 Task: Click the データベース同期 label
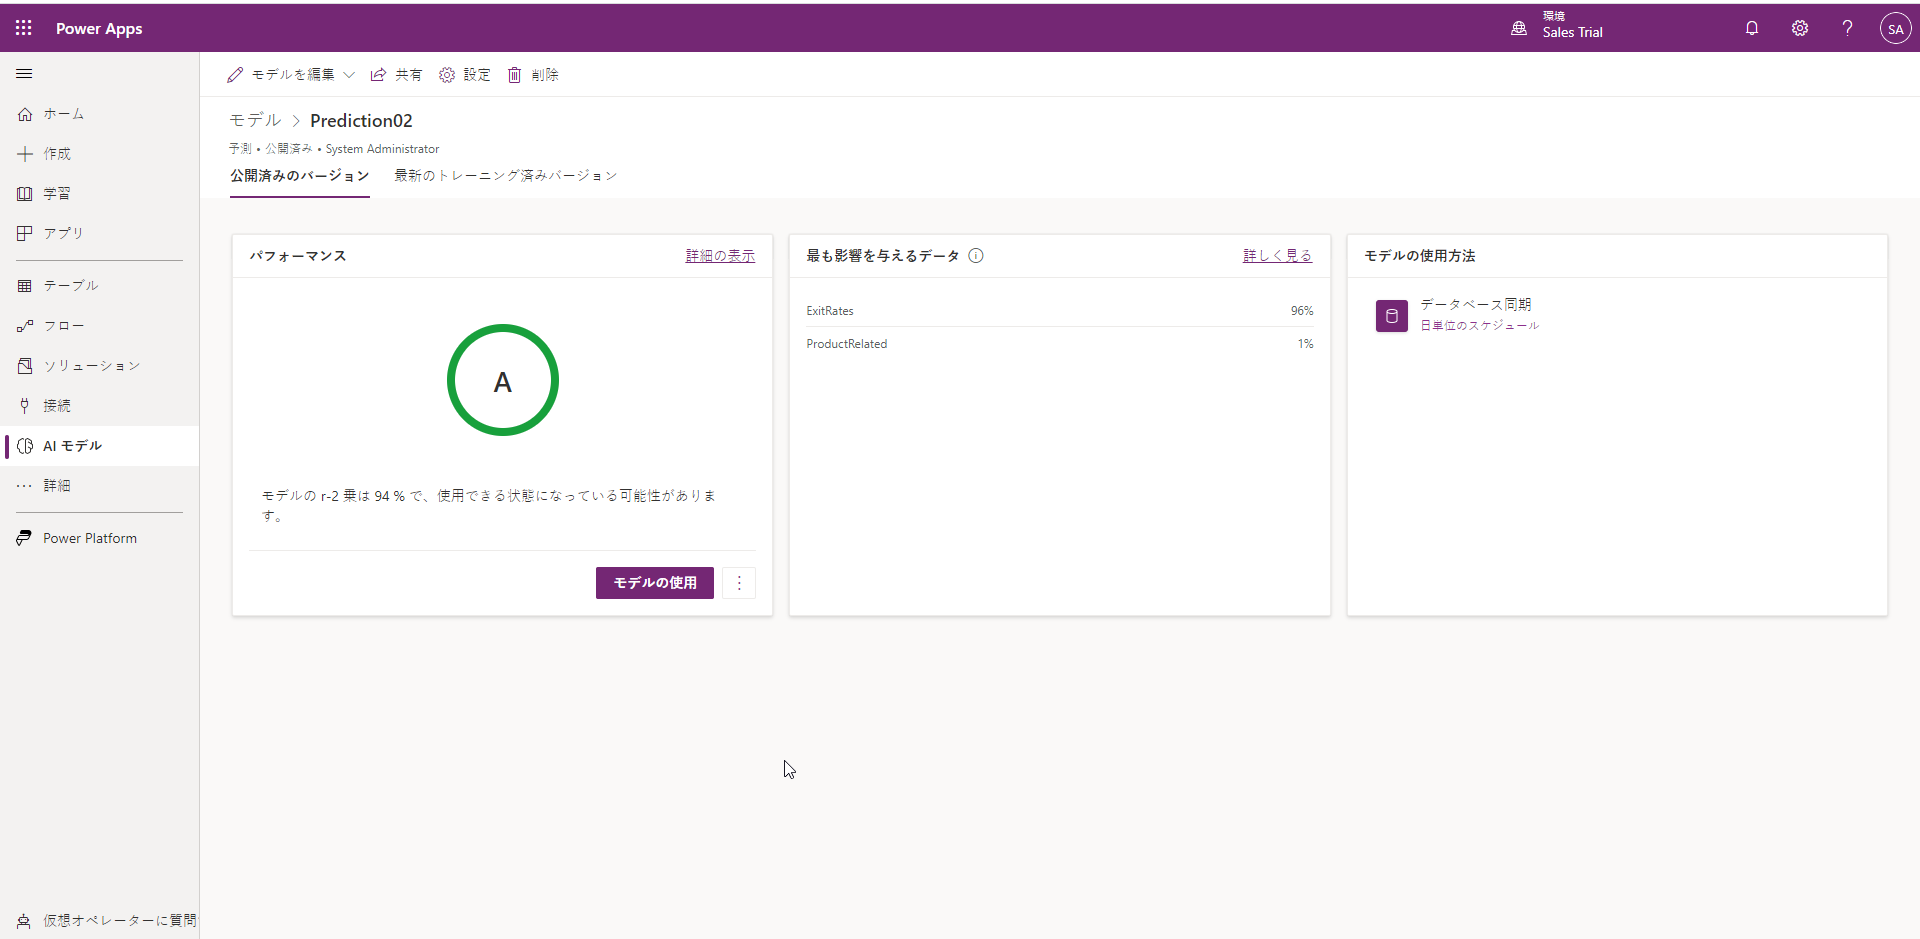point(1476,305)
